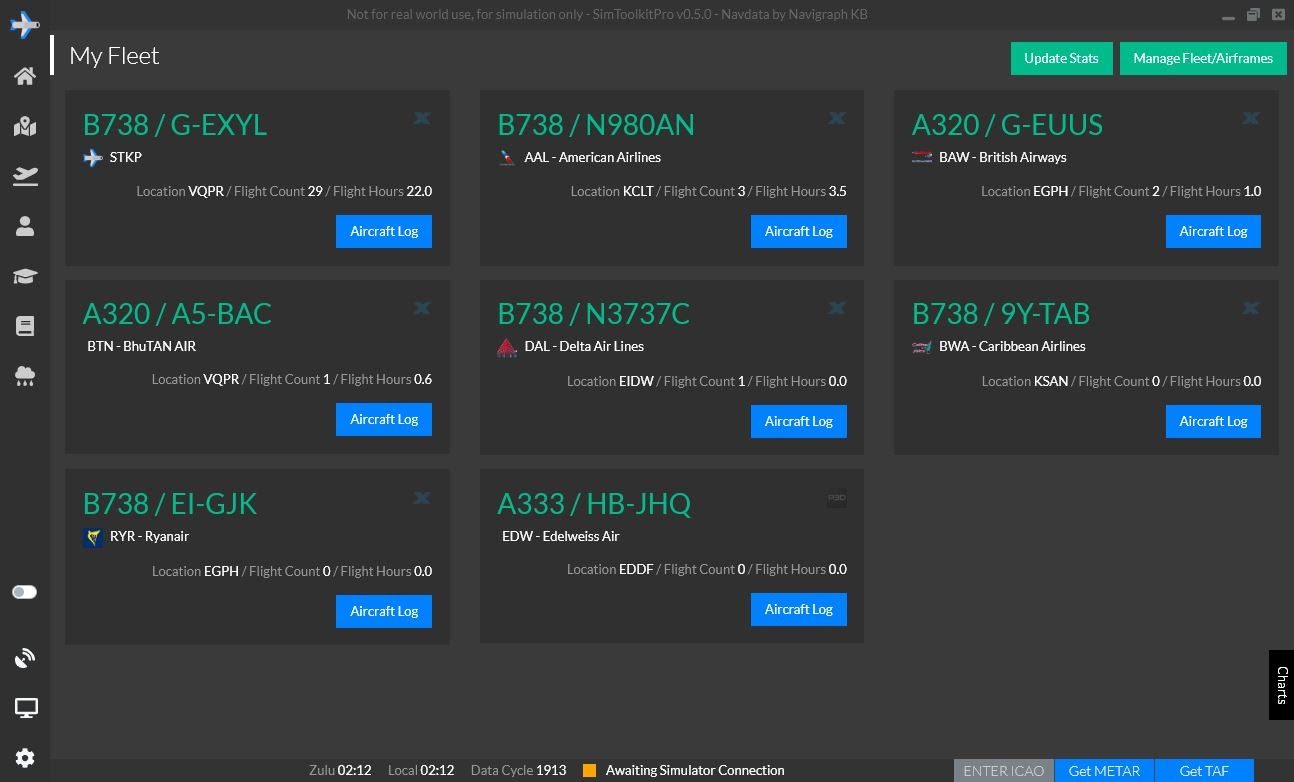Select the A320 / A5-BAC title
1294x782 pixels.
pos(177,314)
